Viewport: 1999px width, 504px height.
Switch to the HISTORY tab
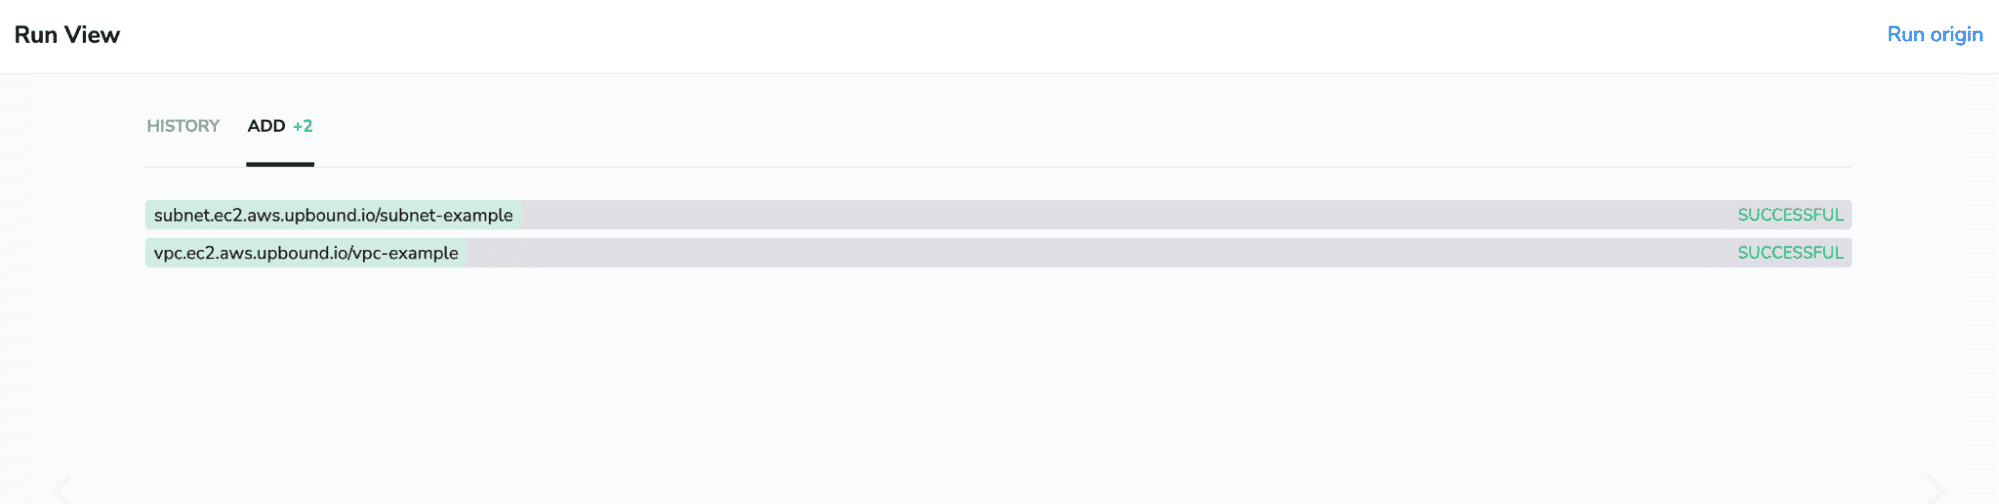[x=183, y=126]
